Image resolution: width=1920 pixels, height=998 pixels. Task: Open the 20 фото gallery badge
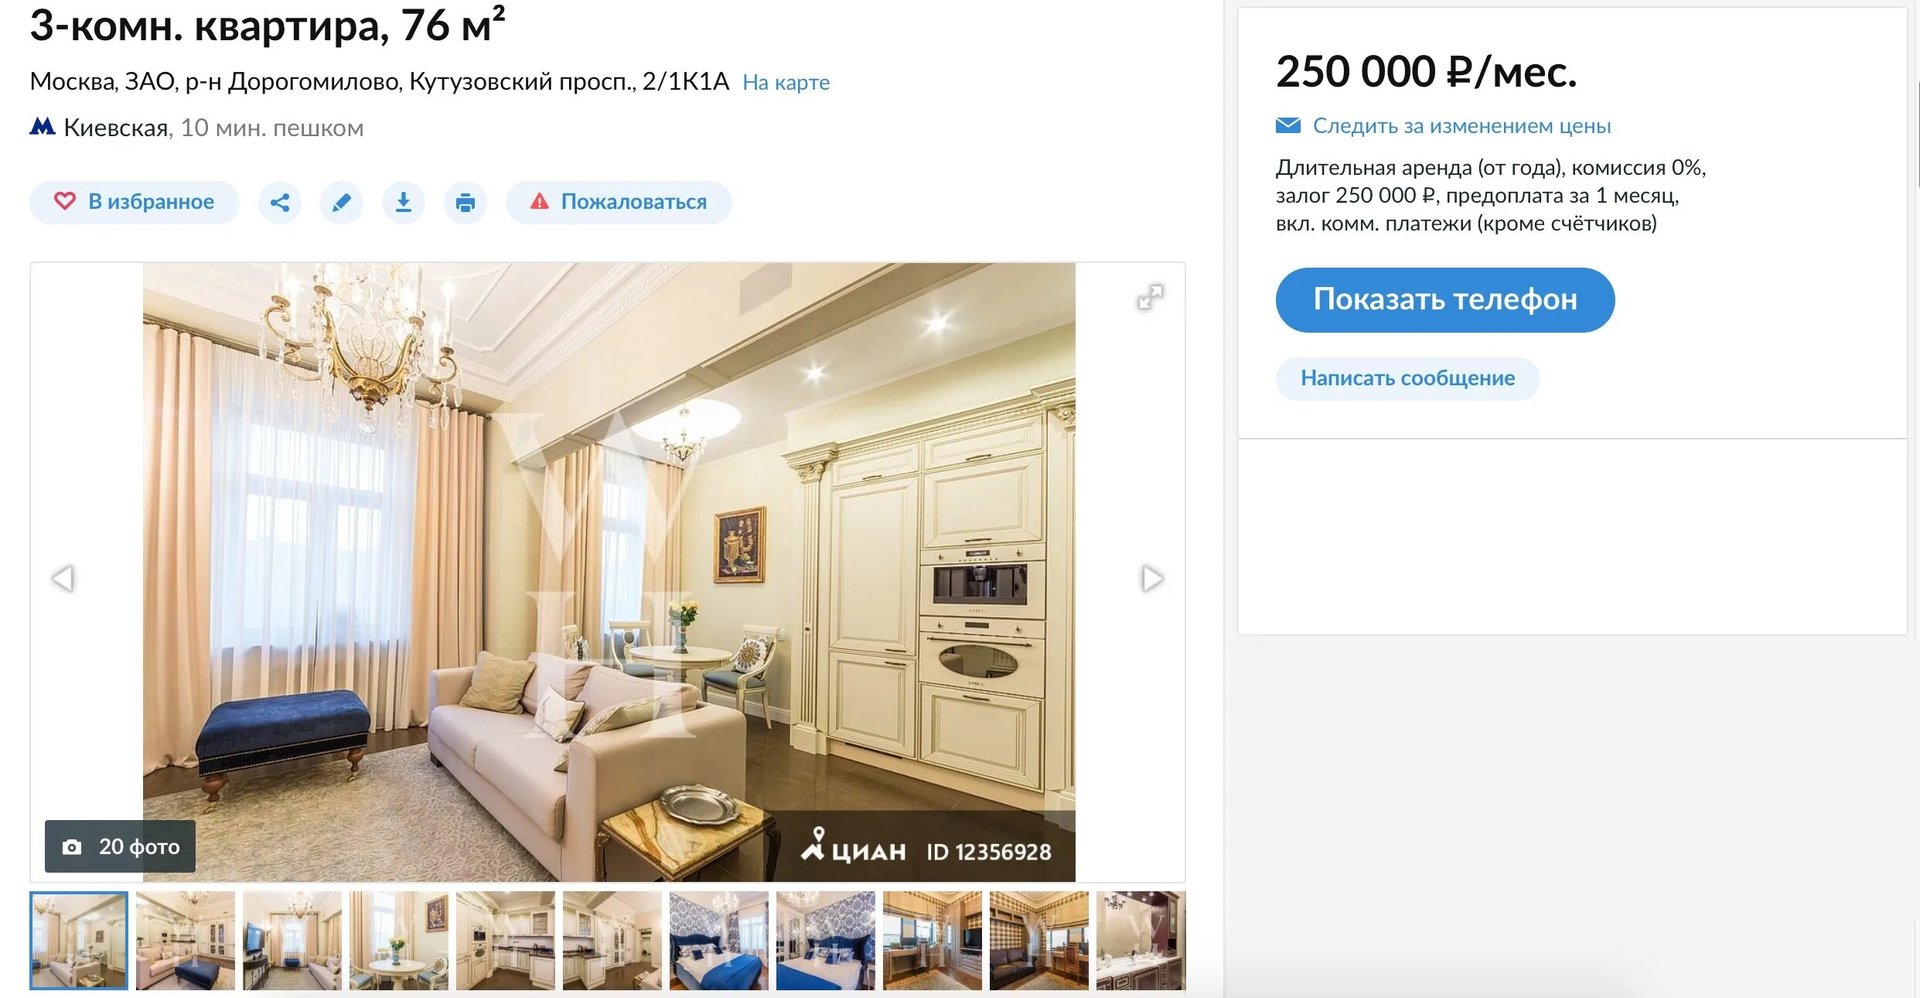(x=120, y=847)
